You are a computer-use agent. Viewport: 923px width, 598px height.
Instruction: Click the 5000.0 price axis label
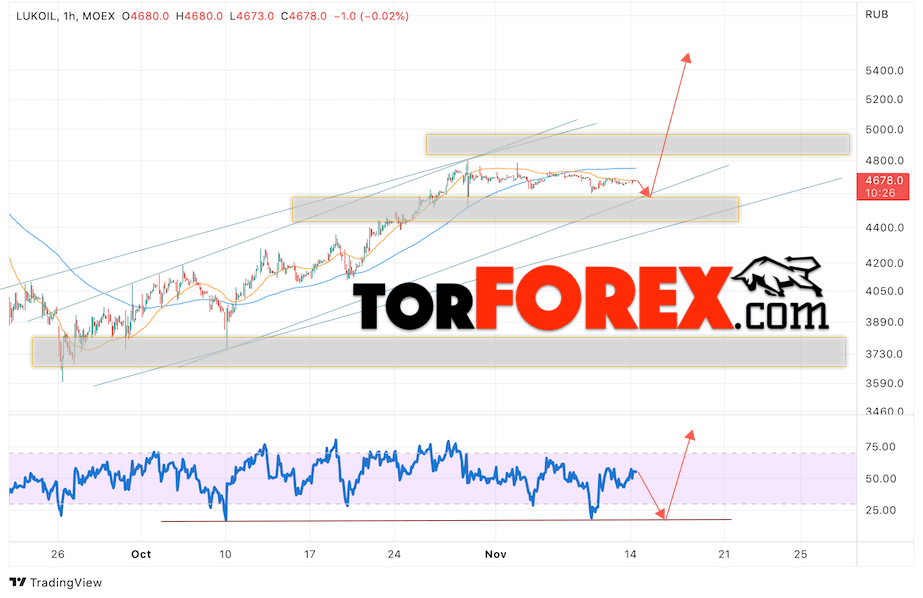(x=884, y=129)
